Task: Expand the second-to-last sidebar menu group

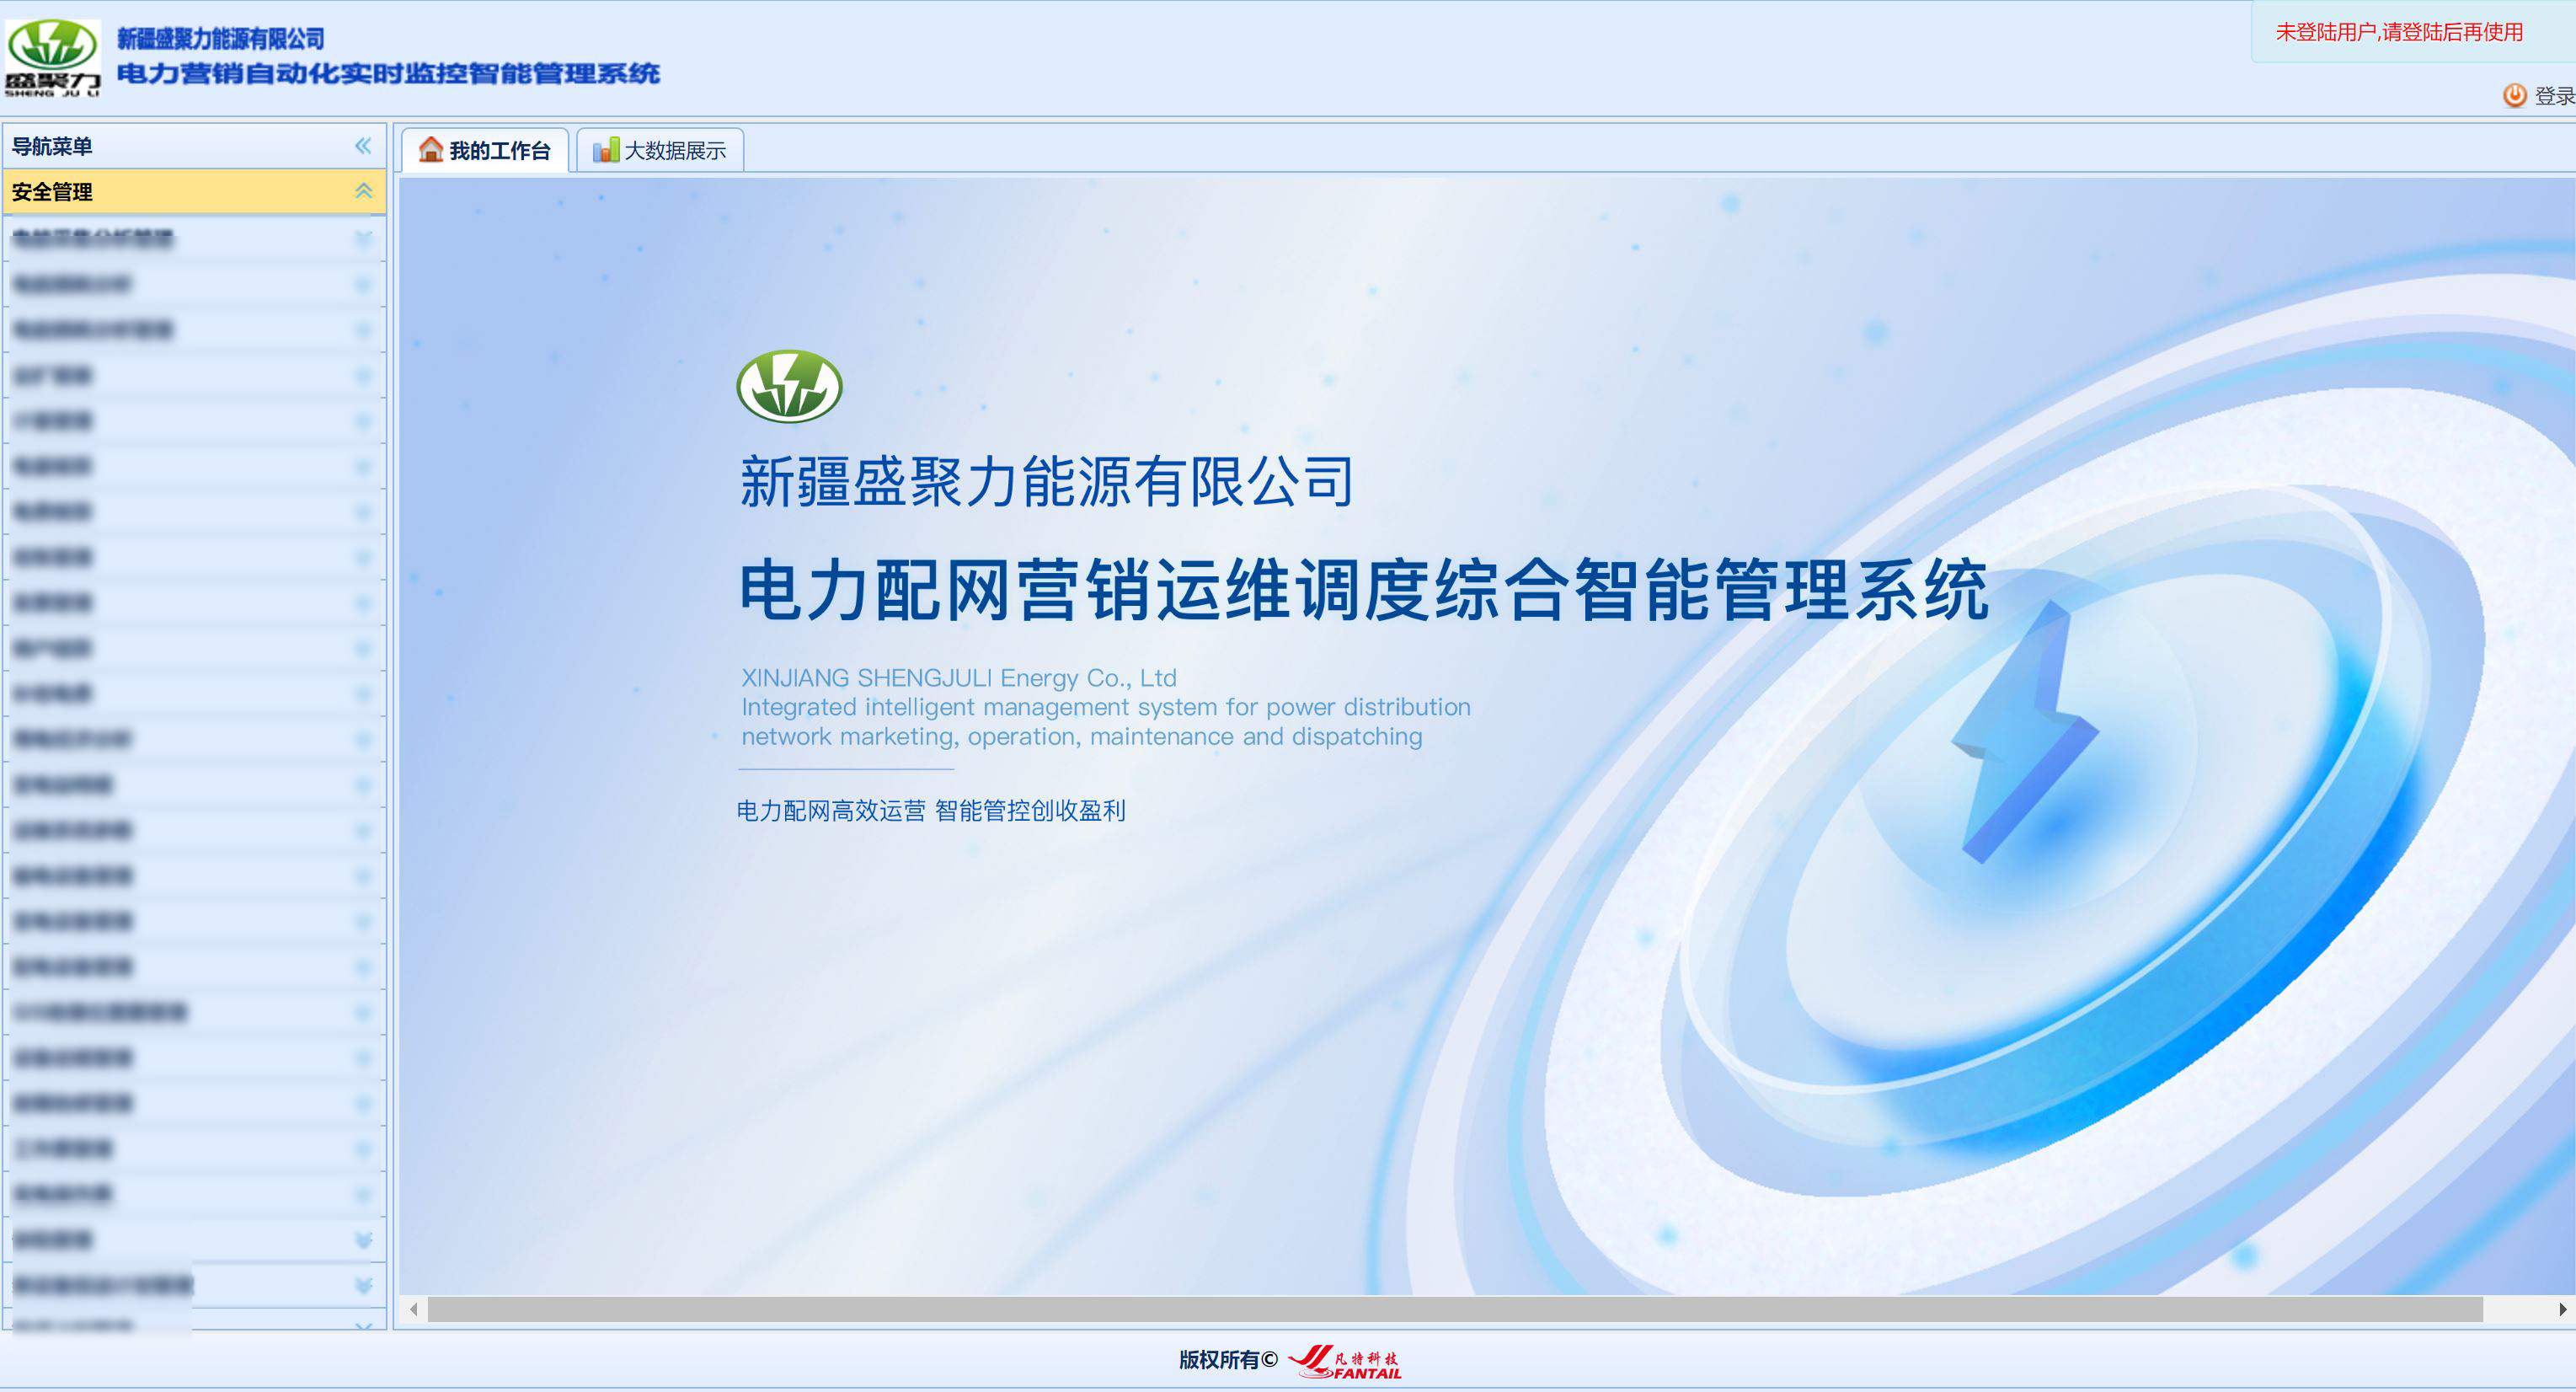Action: [363, 1286]
